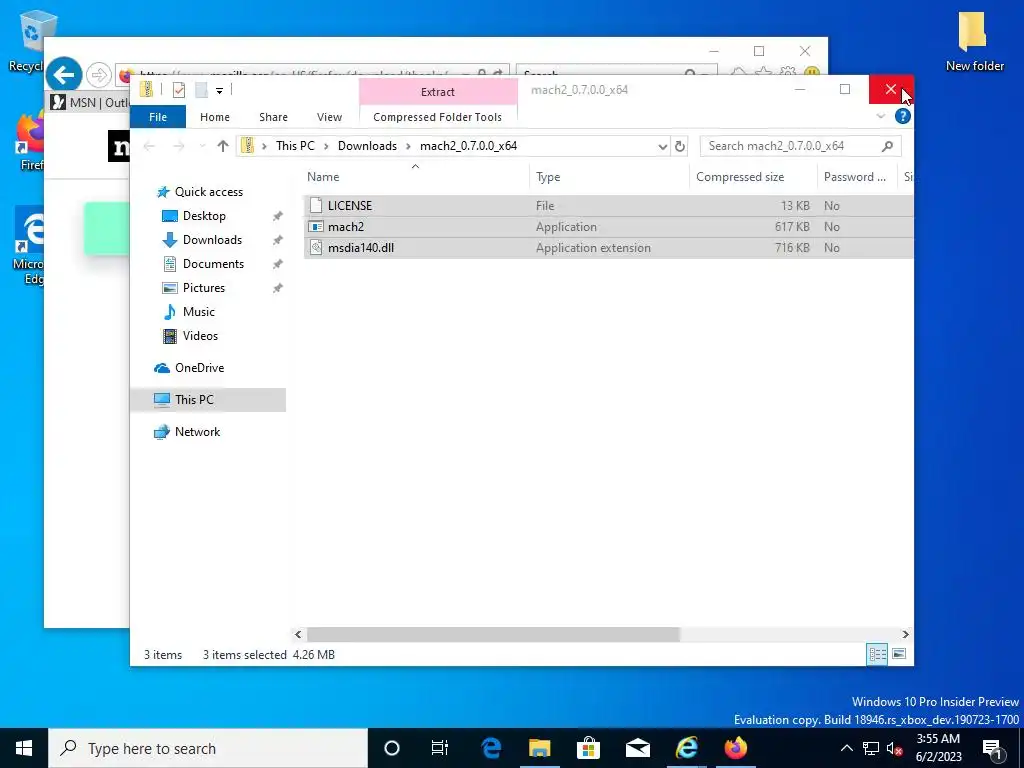Screen dimensions: 1024x768
Task: Click the pin icon beside Desktop
Action: coord(277,216)
